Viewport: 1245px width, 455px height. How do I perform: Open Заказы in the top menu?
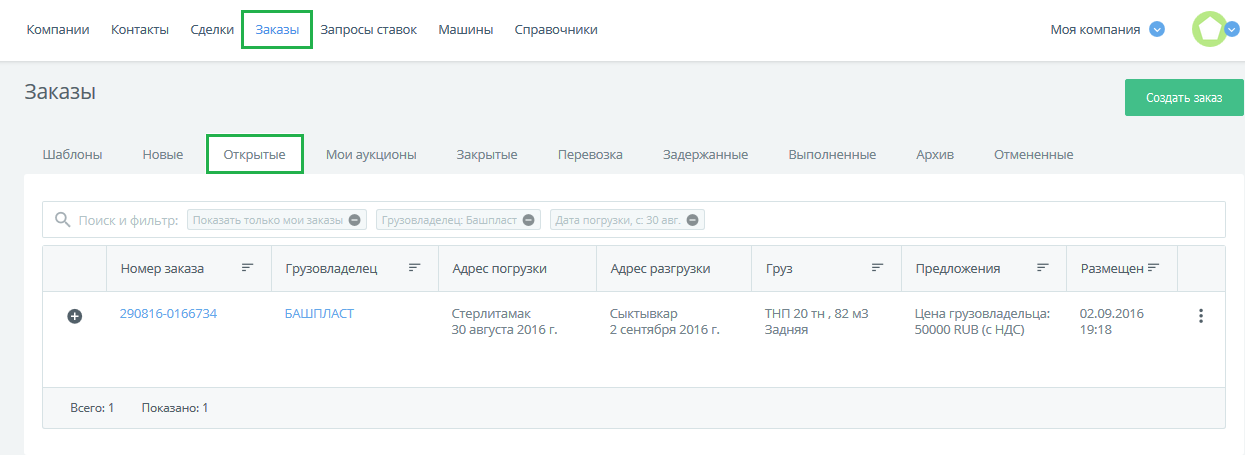coord(277,30)
